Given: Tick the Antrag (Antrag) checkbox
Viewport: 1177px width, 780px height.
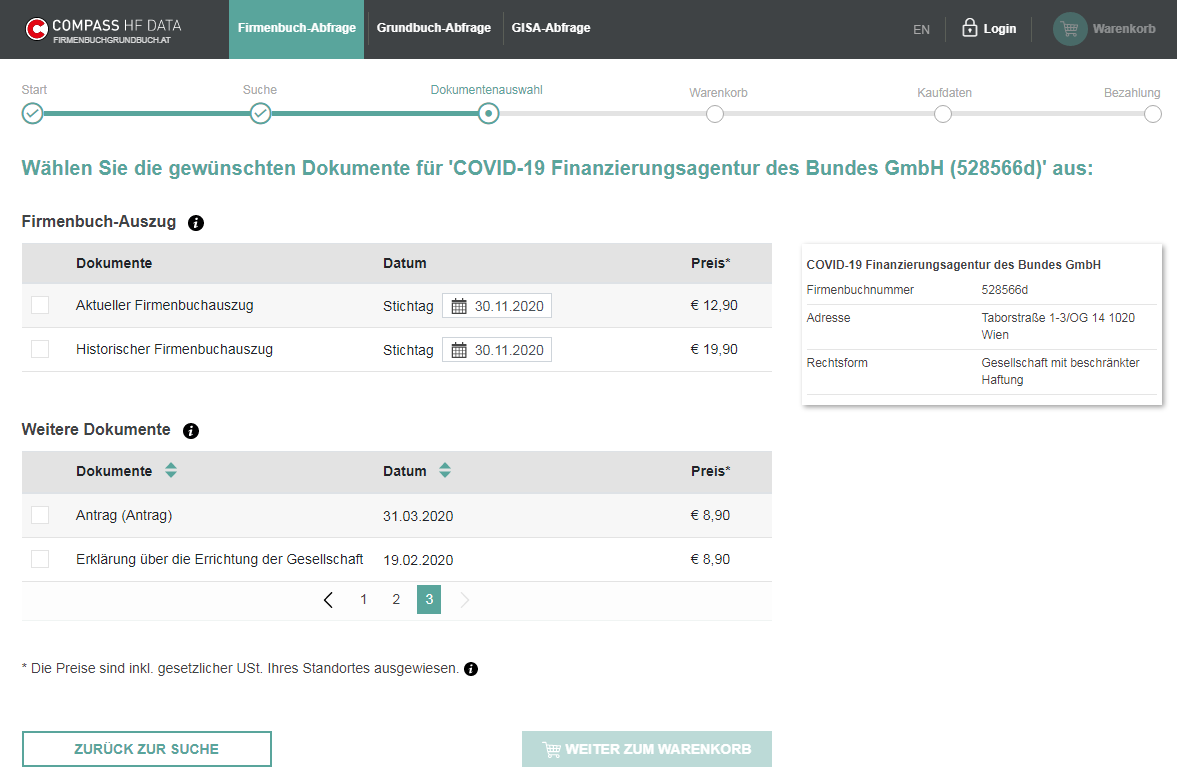Looking at the screenshot, I should [x=41, y=515].
